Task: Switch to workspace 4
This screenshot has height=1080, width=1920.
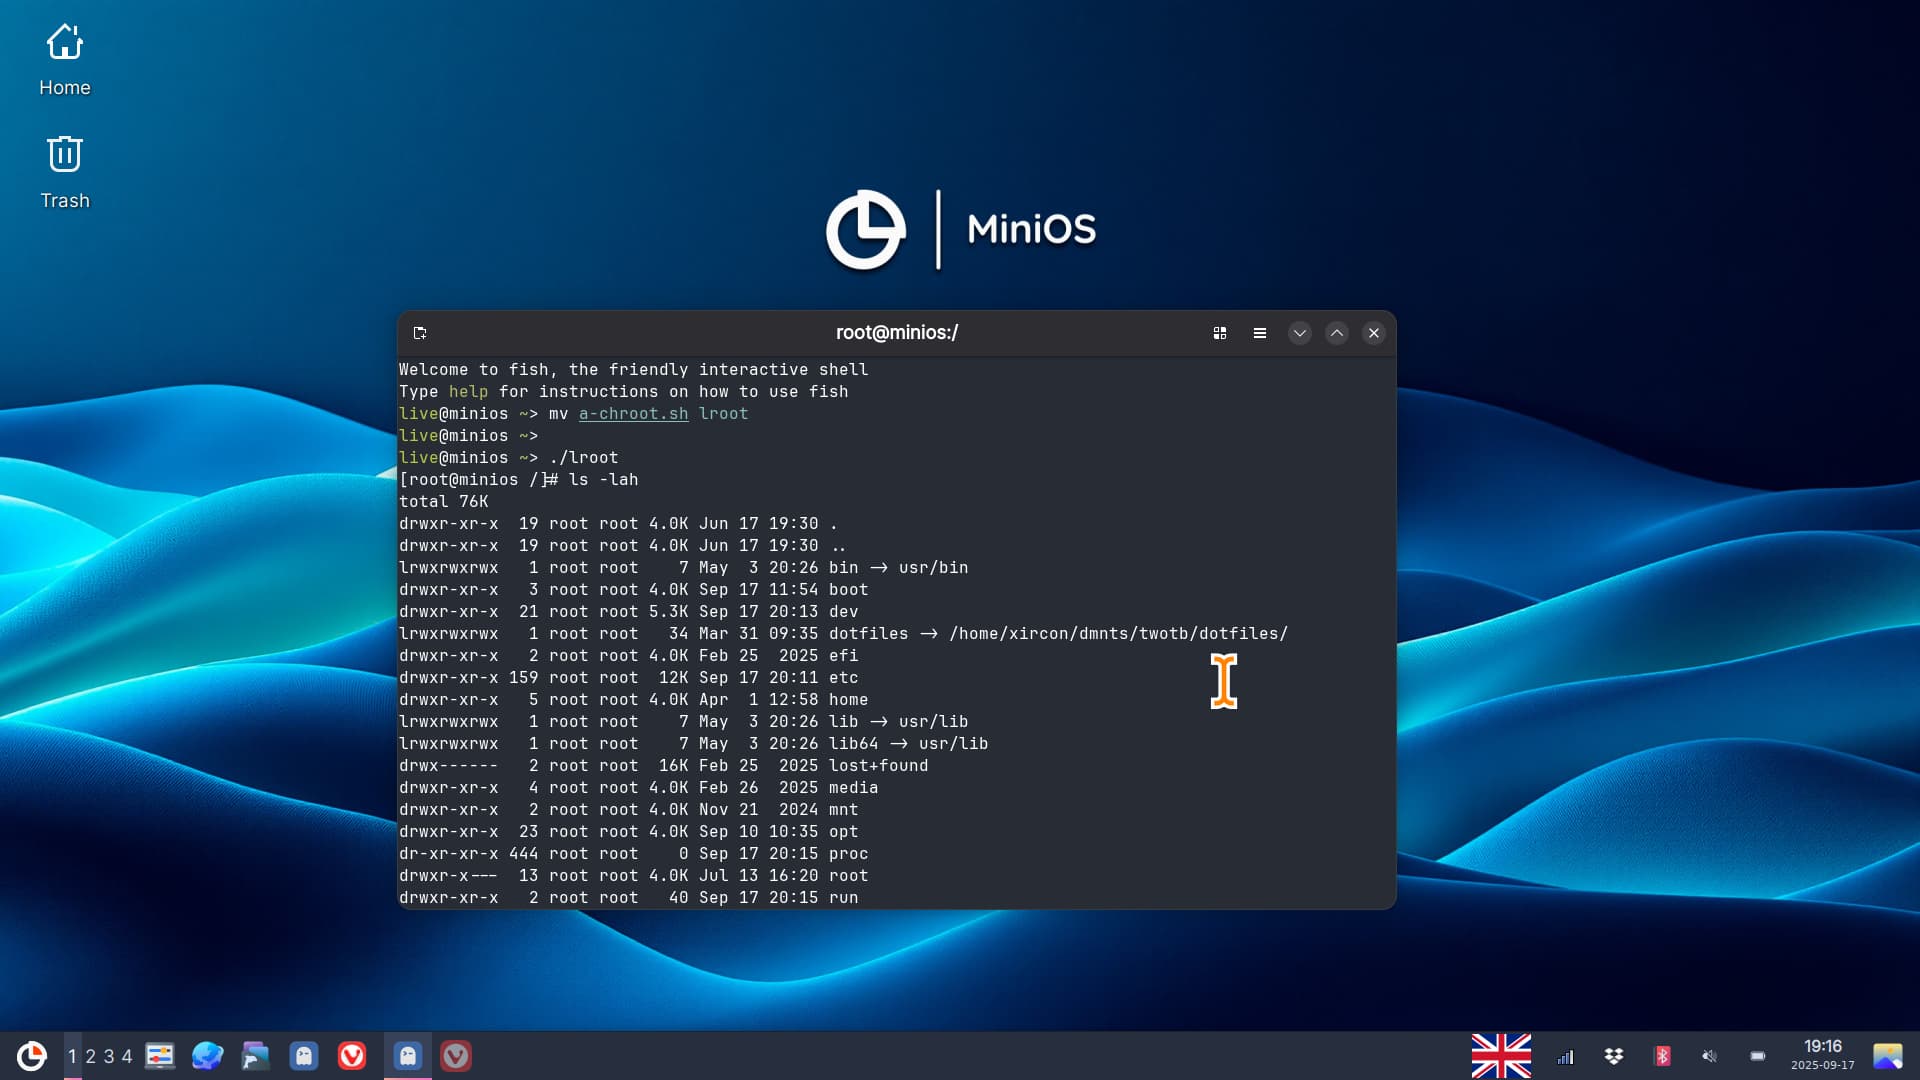Action: point(127,1056)
